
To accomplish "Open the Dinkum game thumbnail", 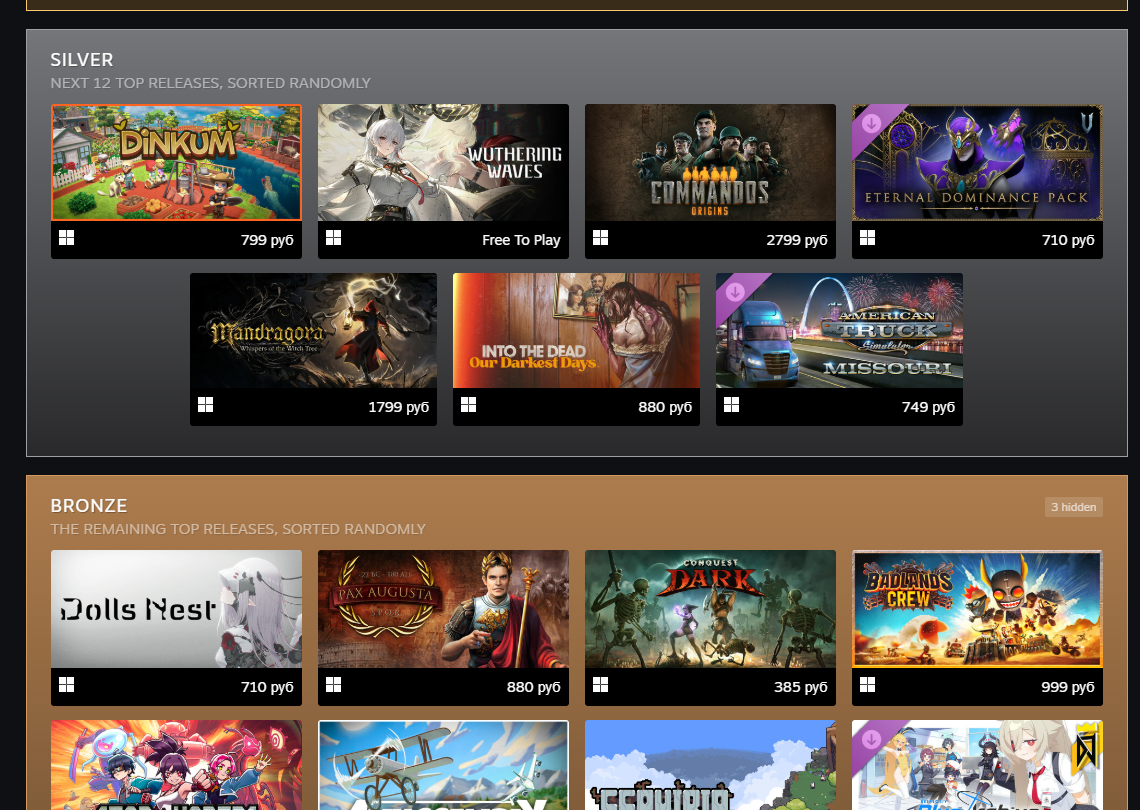I will (176, 162).
